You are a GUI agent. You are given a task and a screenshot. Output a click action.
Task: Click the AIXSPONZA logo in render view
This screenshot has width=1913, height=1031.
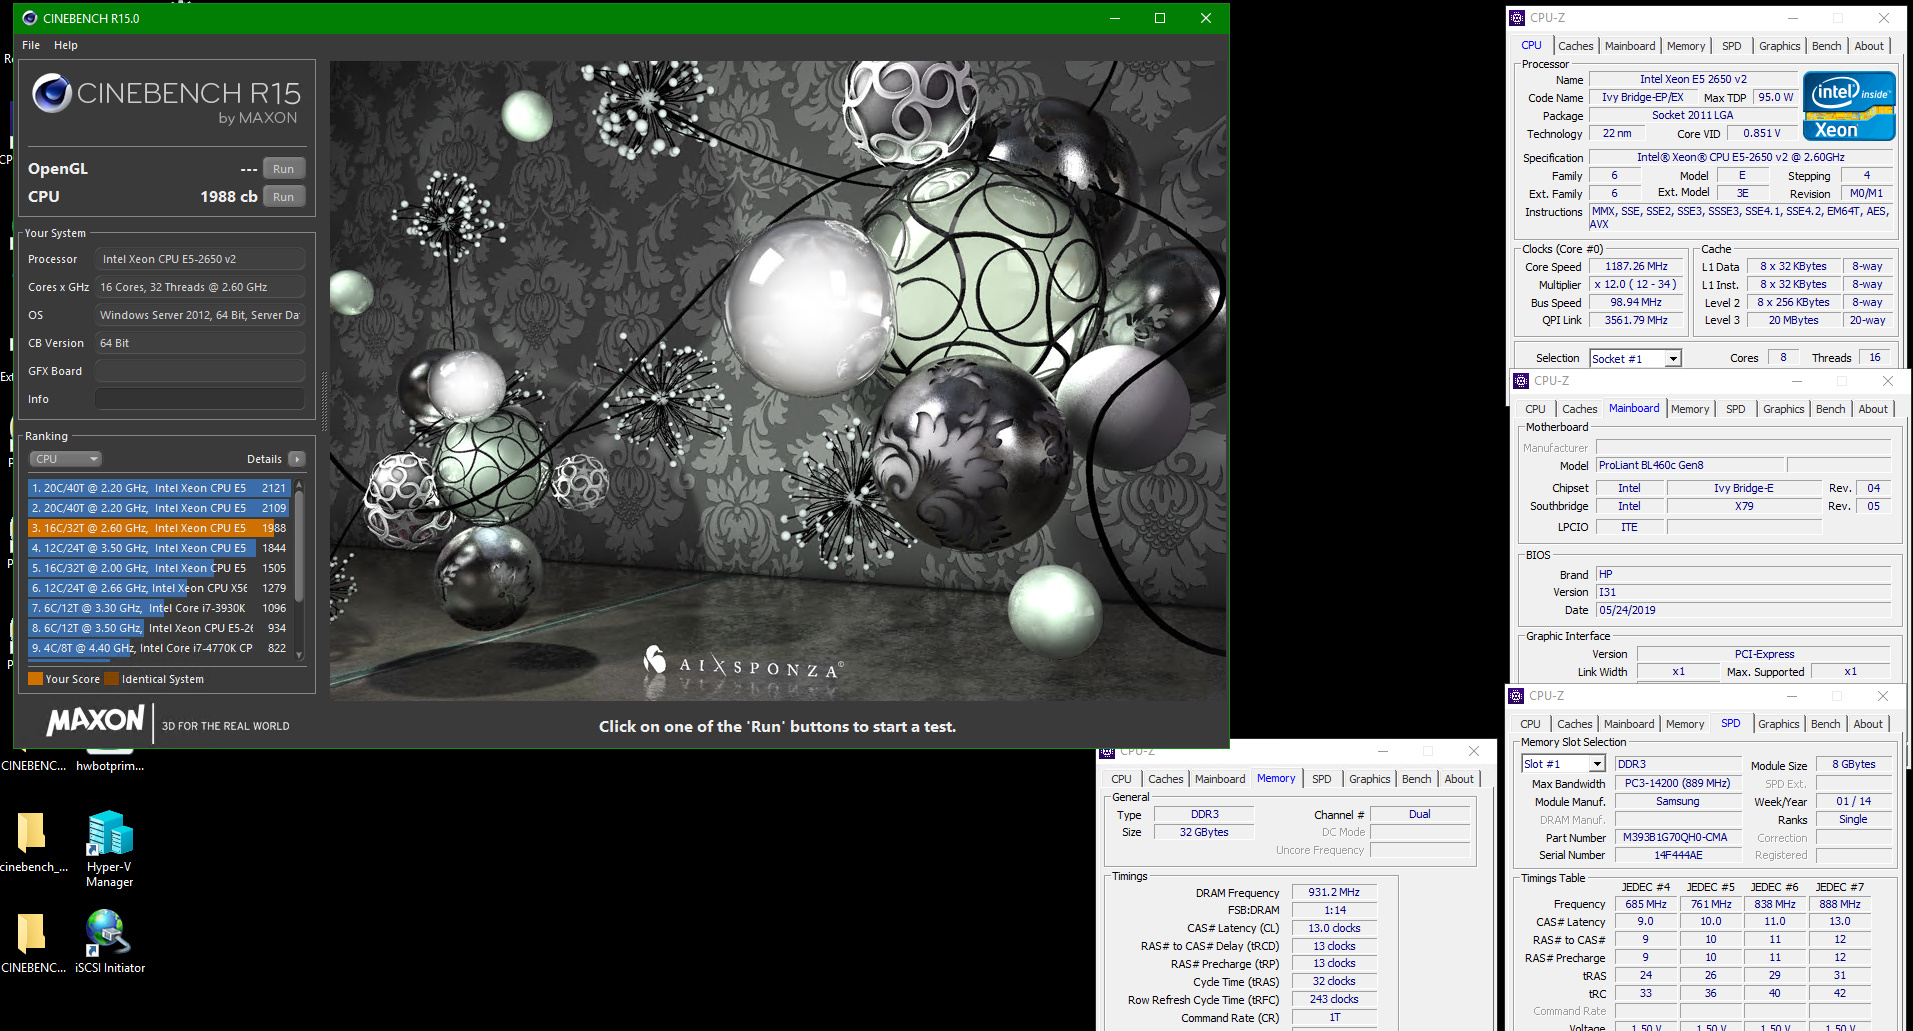click(x=743, y=663)
